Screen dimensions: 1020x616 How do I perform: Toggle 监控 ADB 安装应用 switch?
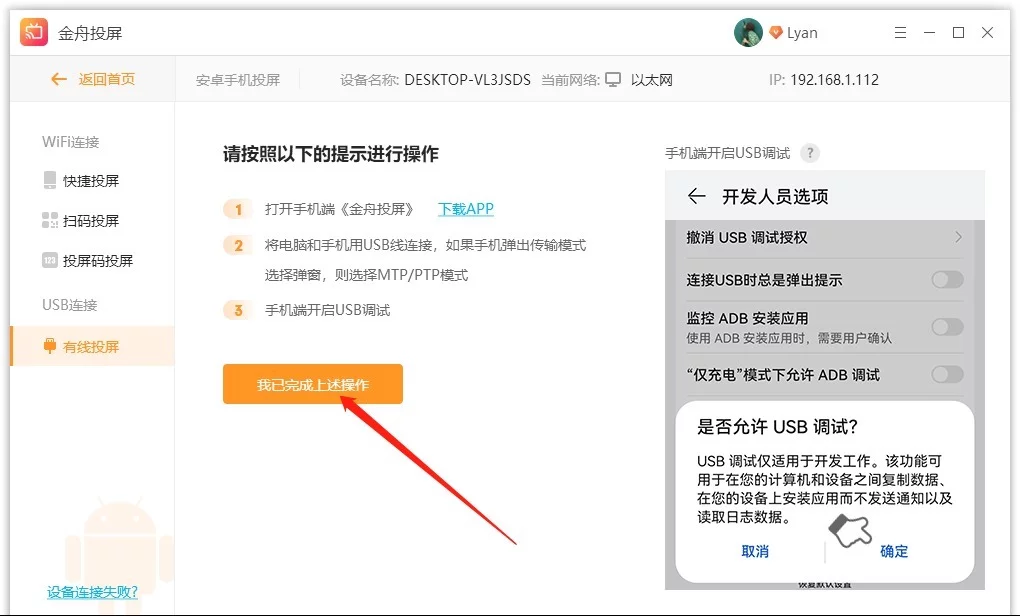point(947,327)
